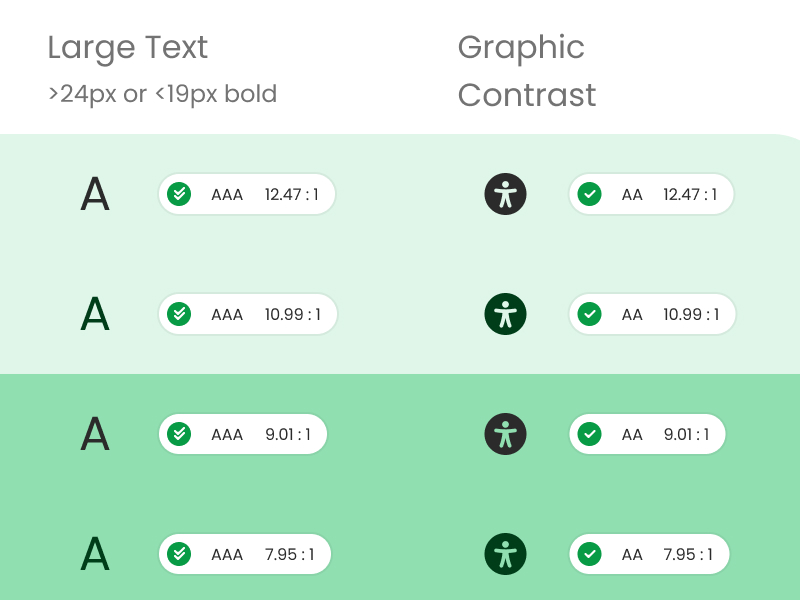The image size is (800, 600).
Task: Click the accessibility icon beside AA 7.95 : 1
Action: pyautogui.click(x=505, y=554)
